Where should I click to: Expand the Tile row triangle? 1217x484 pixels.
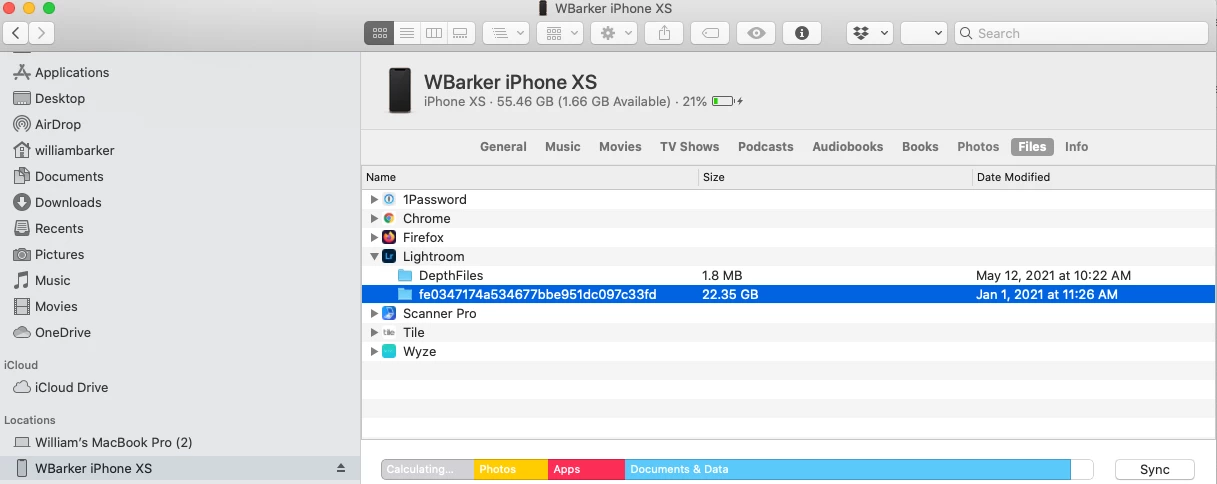[x=374, y=332]
